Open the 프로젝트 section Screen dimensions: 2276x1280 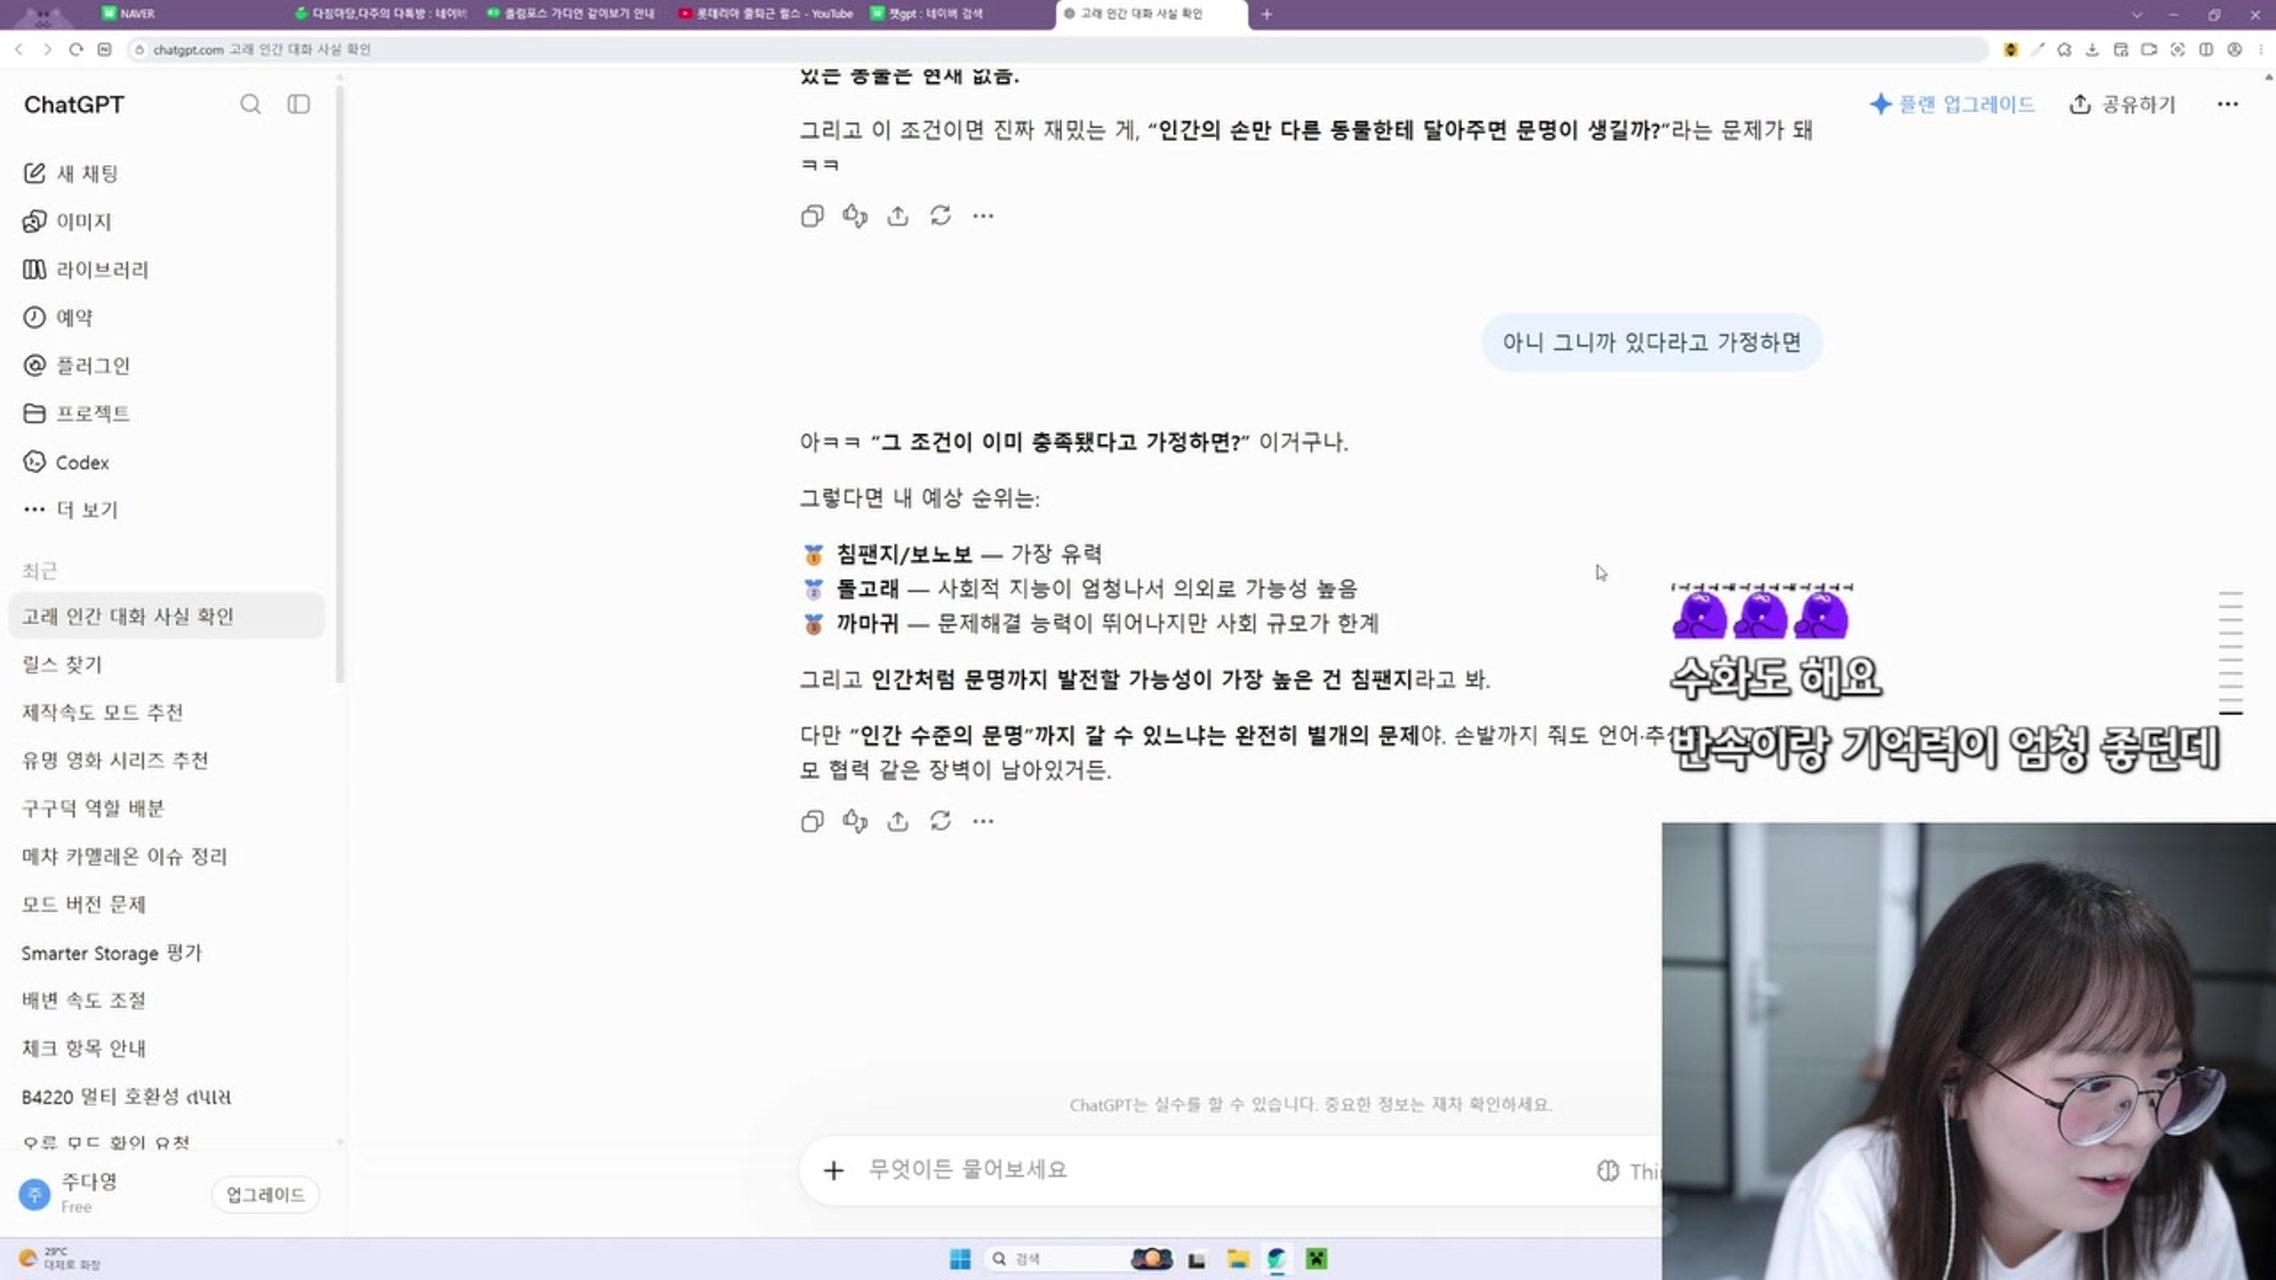[166, 413]
